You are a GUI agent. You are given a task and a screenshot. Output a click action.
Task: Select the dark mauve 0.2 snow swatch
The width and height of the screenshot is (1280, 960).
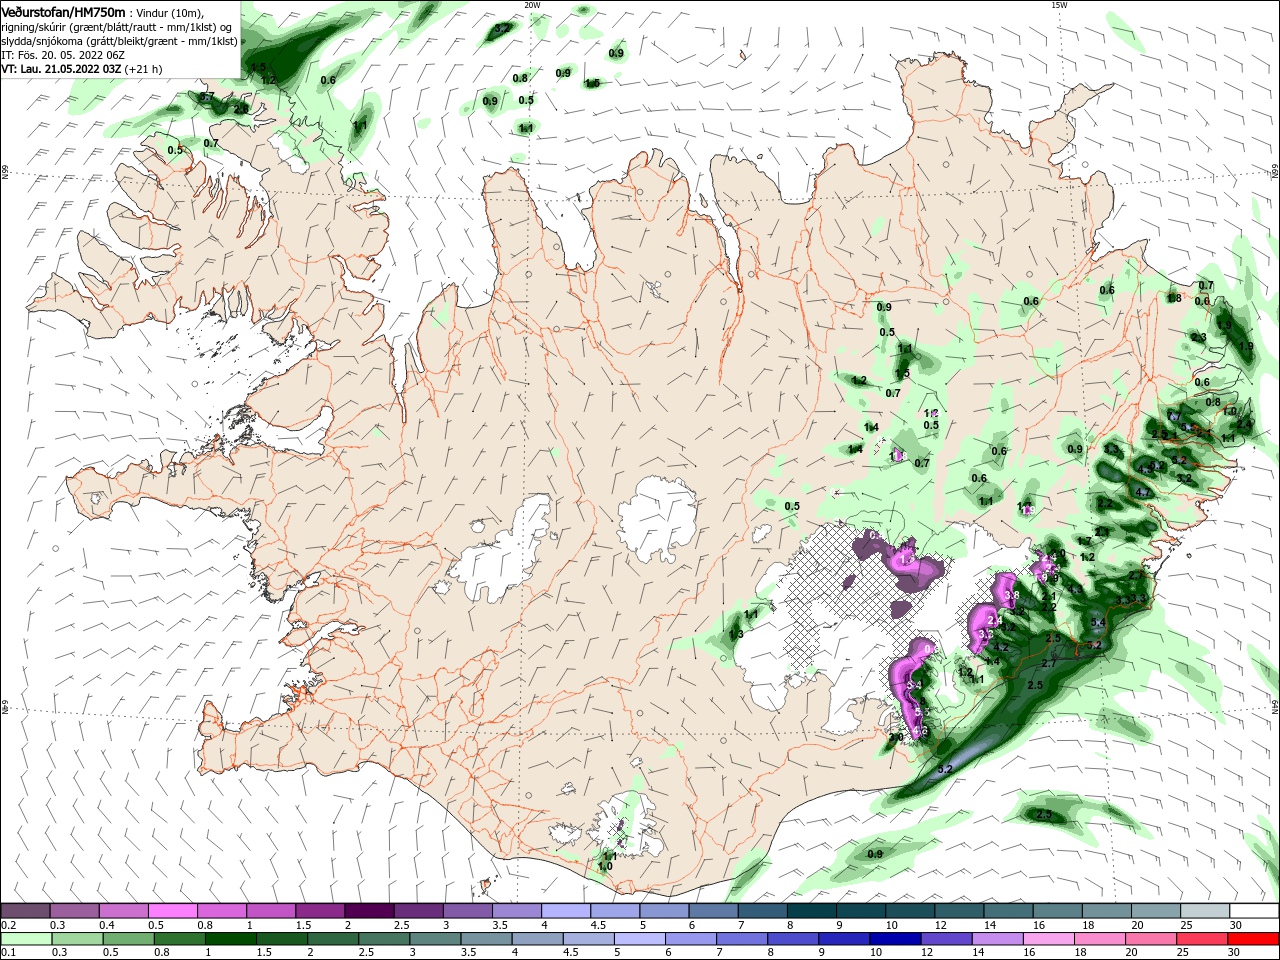pyautogui.click(x=25, y=911)
